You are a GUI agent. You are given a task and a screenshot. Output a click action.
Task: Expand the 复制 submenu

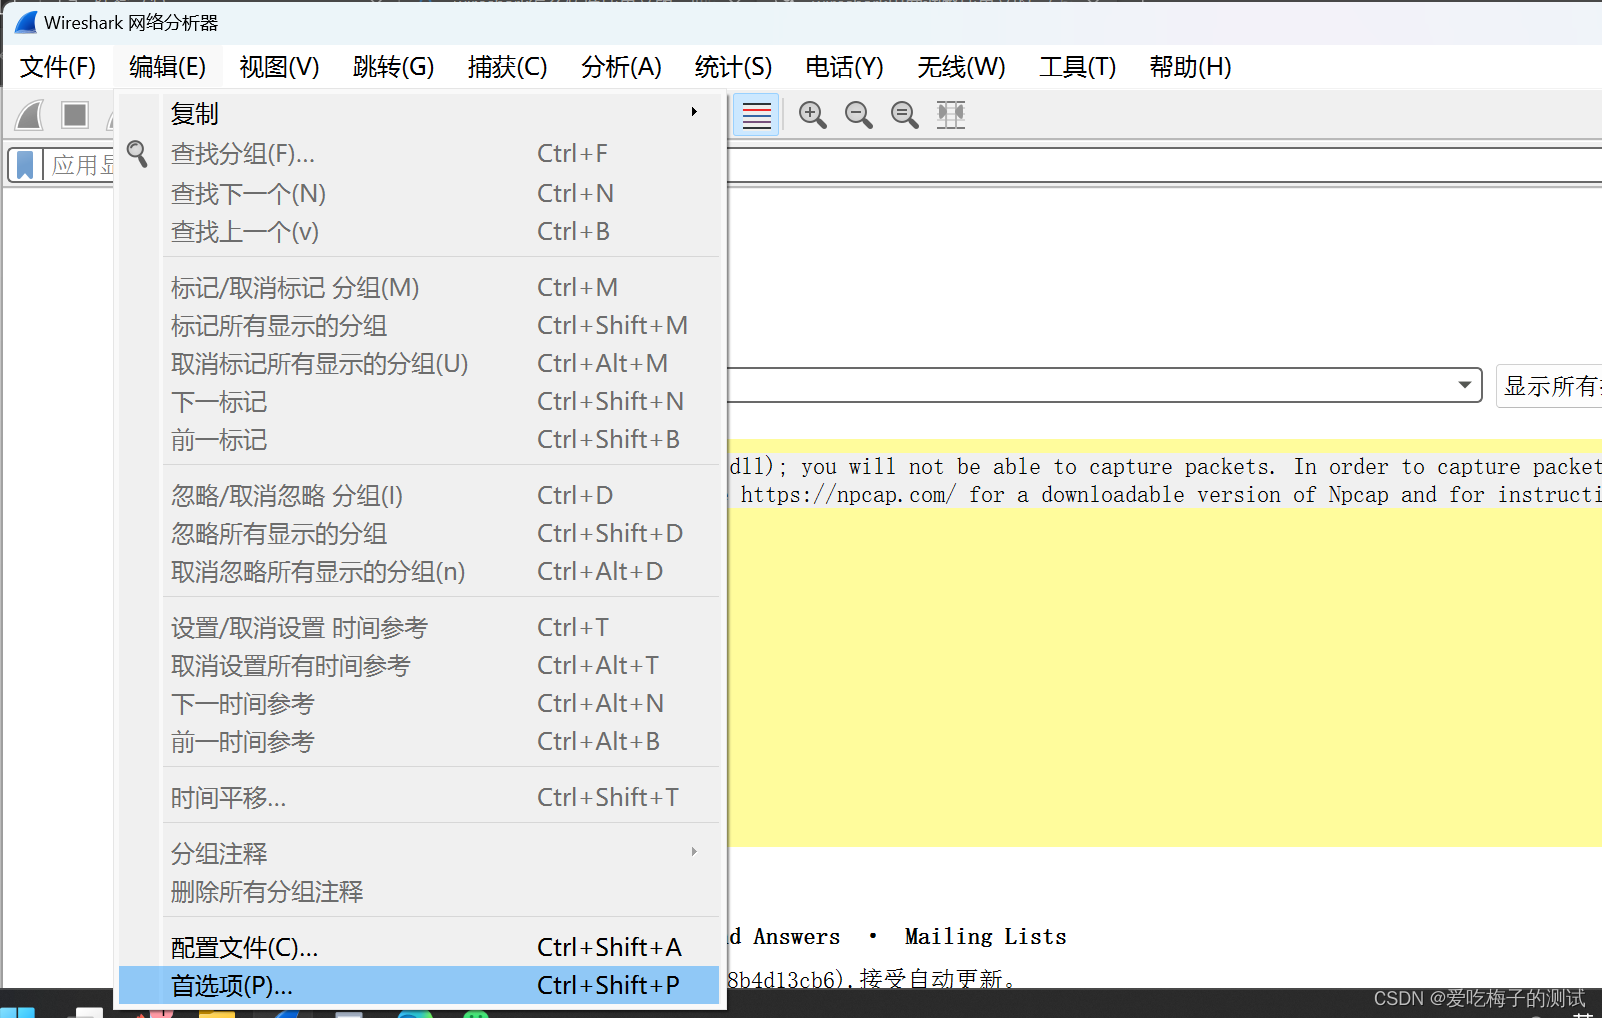tap(419, 113)
